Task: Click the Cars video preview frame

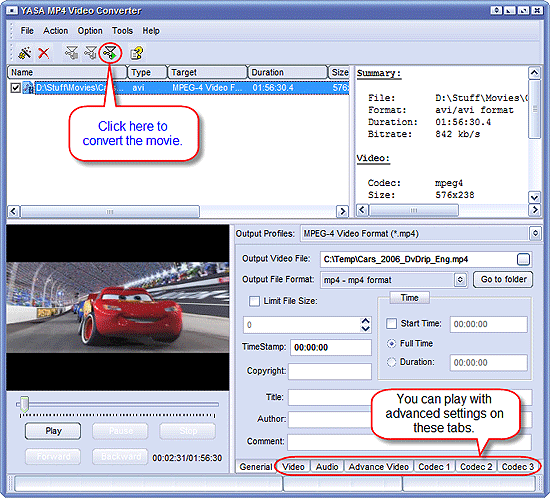Action: (118, 307)
